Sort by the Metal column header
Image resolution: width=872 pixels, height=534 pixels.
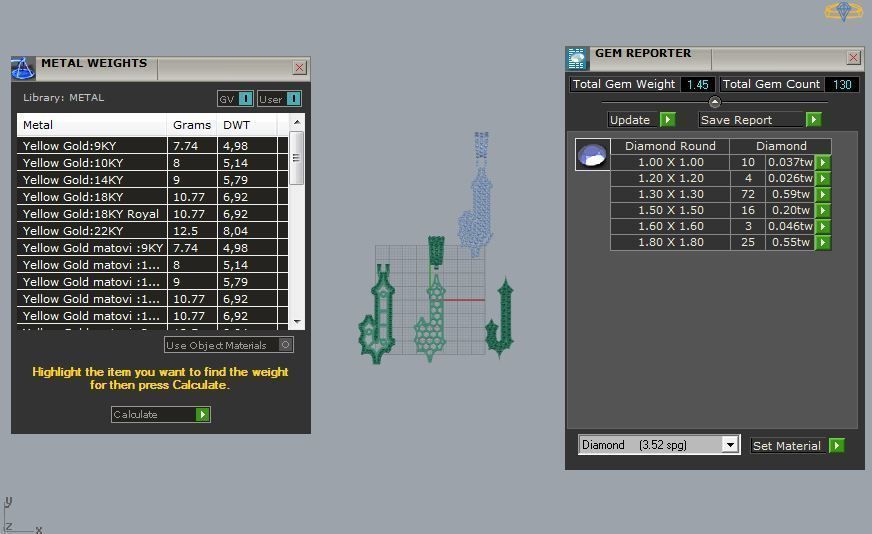tap(92, 125)
